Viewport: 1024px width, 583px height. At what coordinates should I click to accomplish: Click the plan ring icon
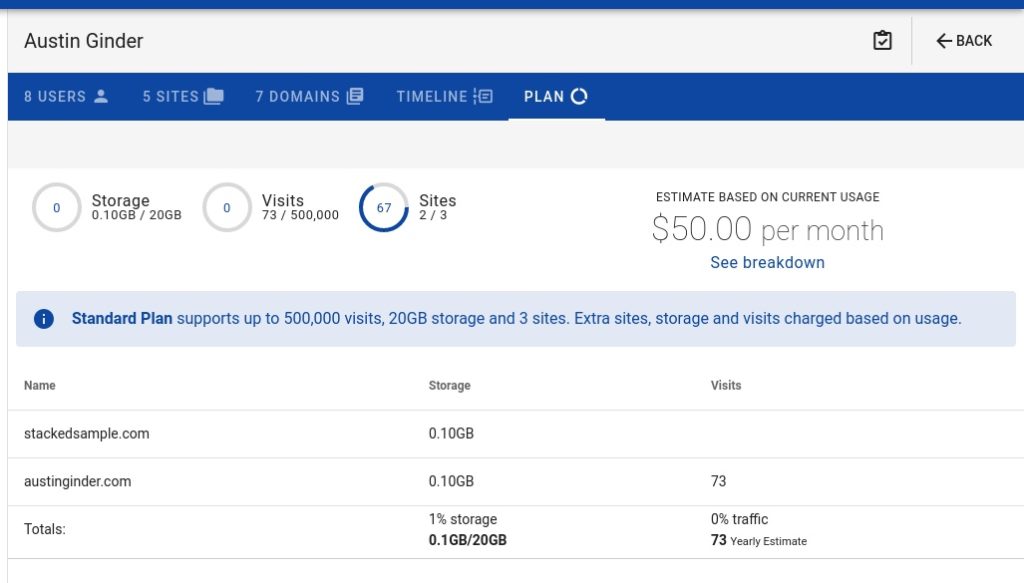click(579, 97)
